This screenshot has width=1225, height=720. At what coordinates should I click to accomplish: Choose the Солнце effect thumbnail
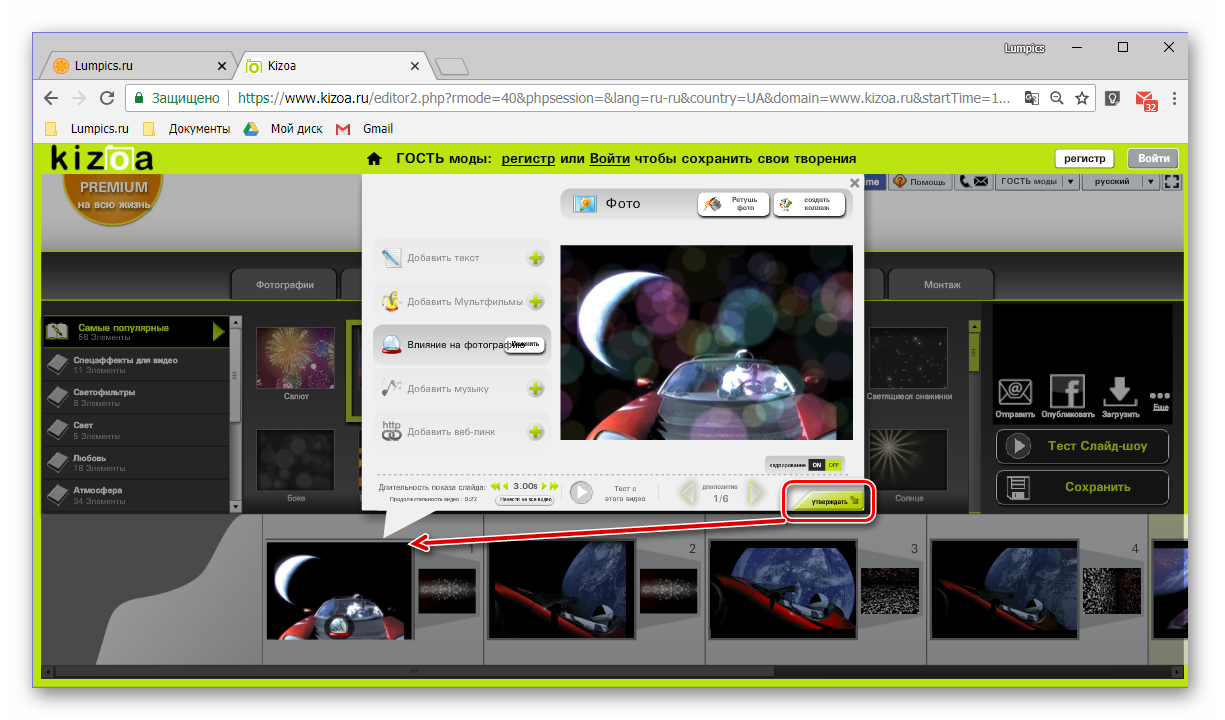pyautogui.click(x=909, y=460)
